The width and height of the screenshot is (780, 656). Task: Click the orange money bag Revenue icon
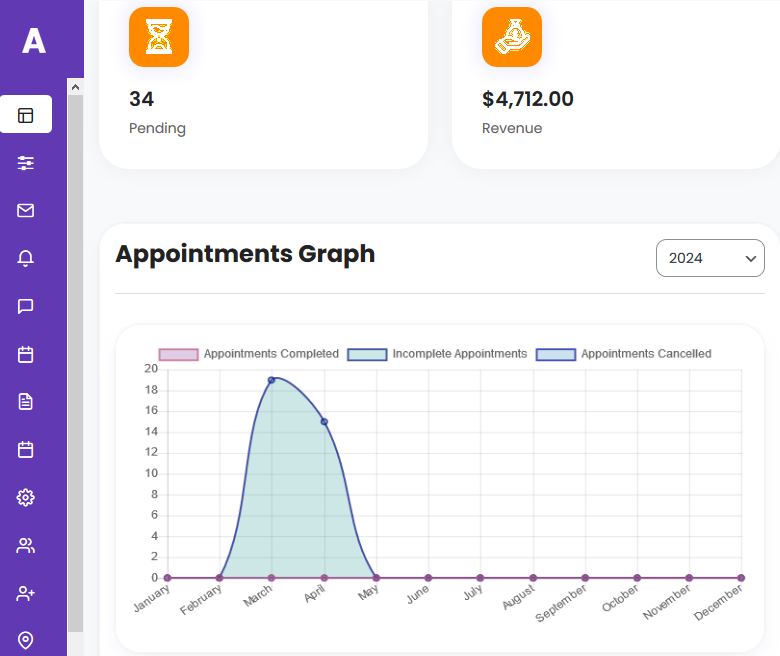512,37
